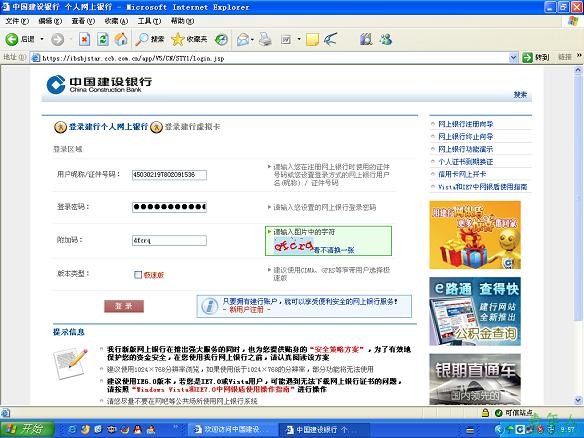Expand the Links toolbar chevron (»)
Image resolution: width=584 pixels, height=438 pixels.
[579, 56]
